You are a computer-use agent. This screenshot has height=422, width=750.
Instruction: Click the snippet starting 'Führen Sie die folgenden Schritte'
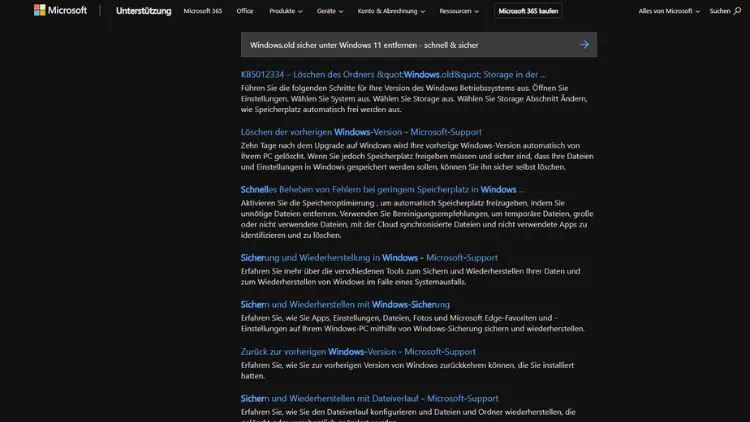[414, 99]
